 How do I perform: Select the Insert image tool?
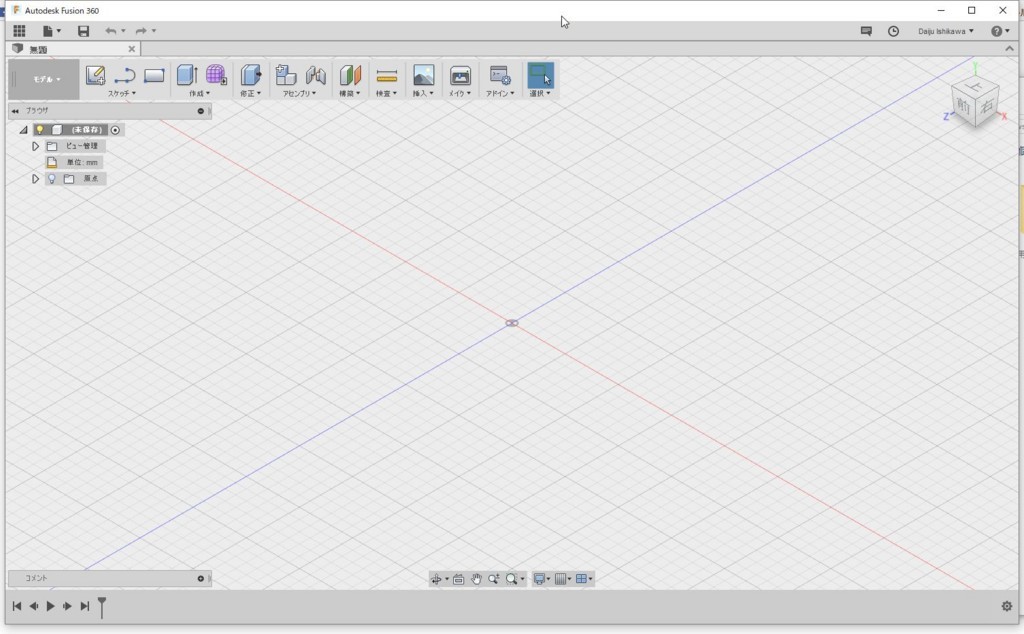423,75
